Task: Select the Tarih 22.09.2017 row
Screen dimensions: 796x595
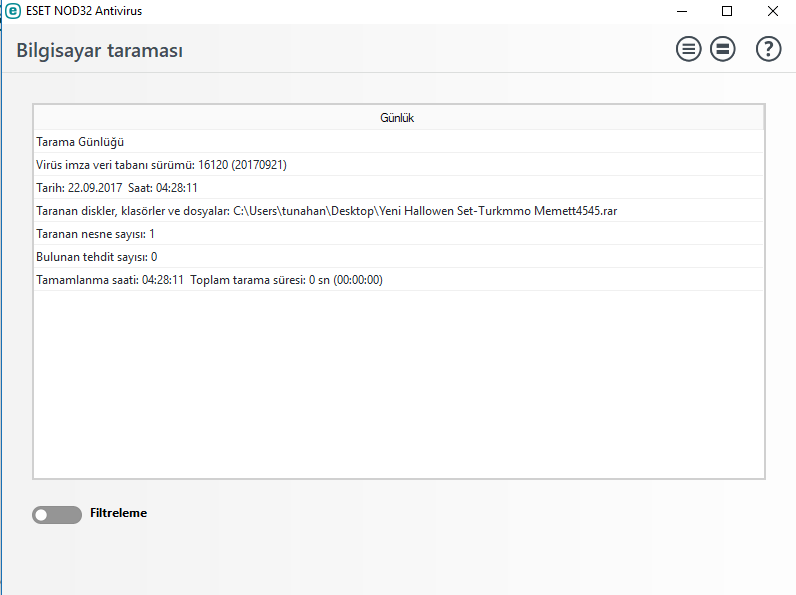Action: (x=398, y=188)
